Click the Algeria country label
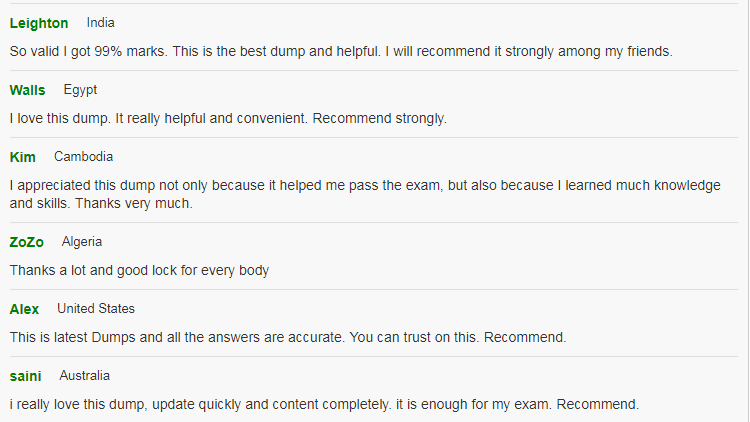 pos(82,242)
